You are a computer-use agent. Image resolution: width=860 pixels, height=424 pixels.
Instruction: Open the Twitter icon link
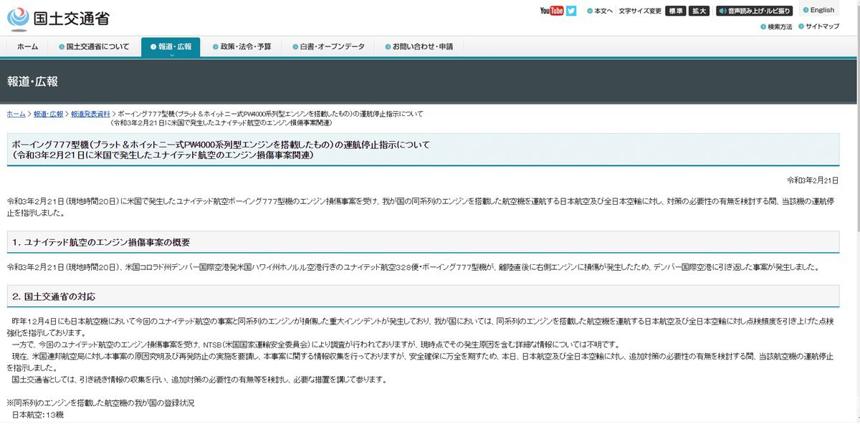571,11
